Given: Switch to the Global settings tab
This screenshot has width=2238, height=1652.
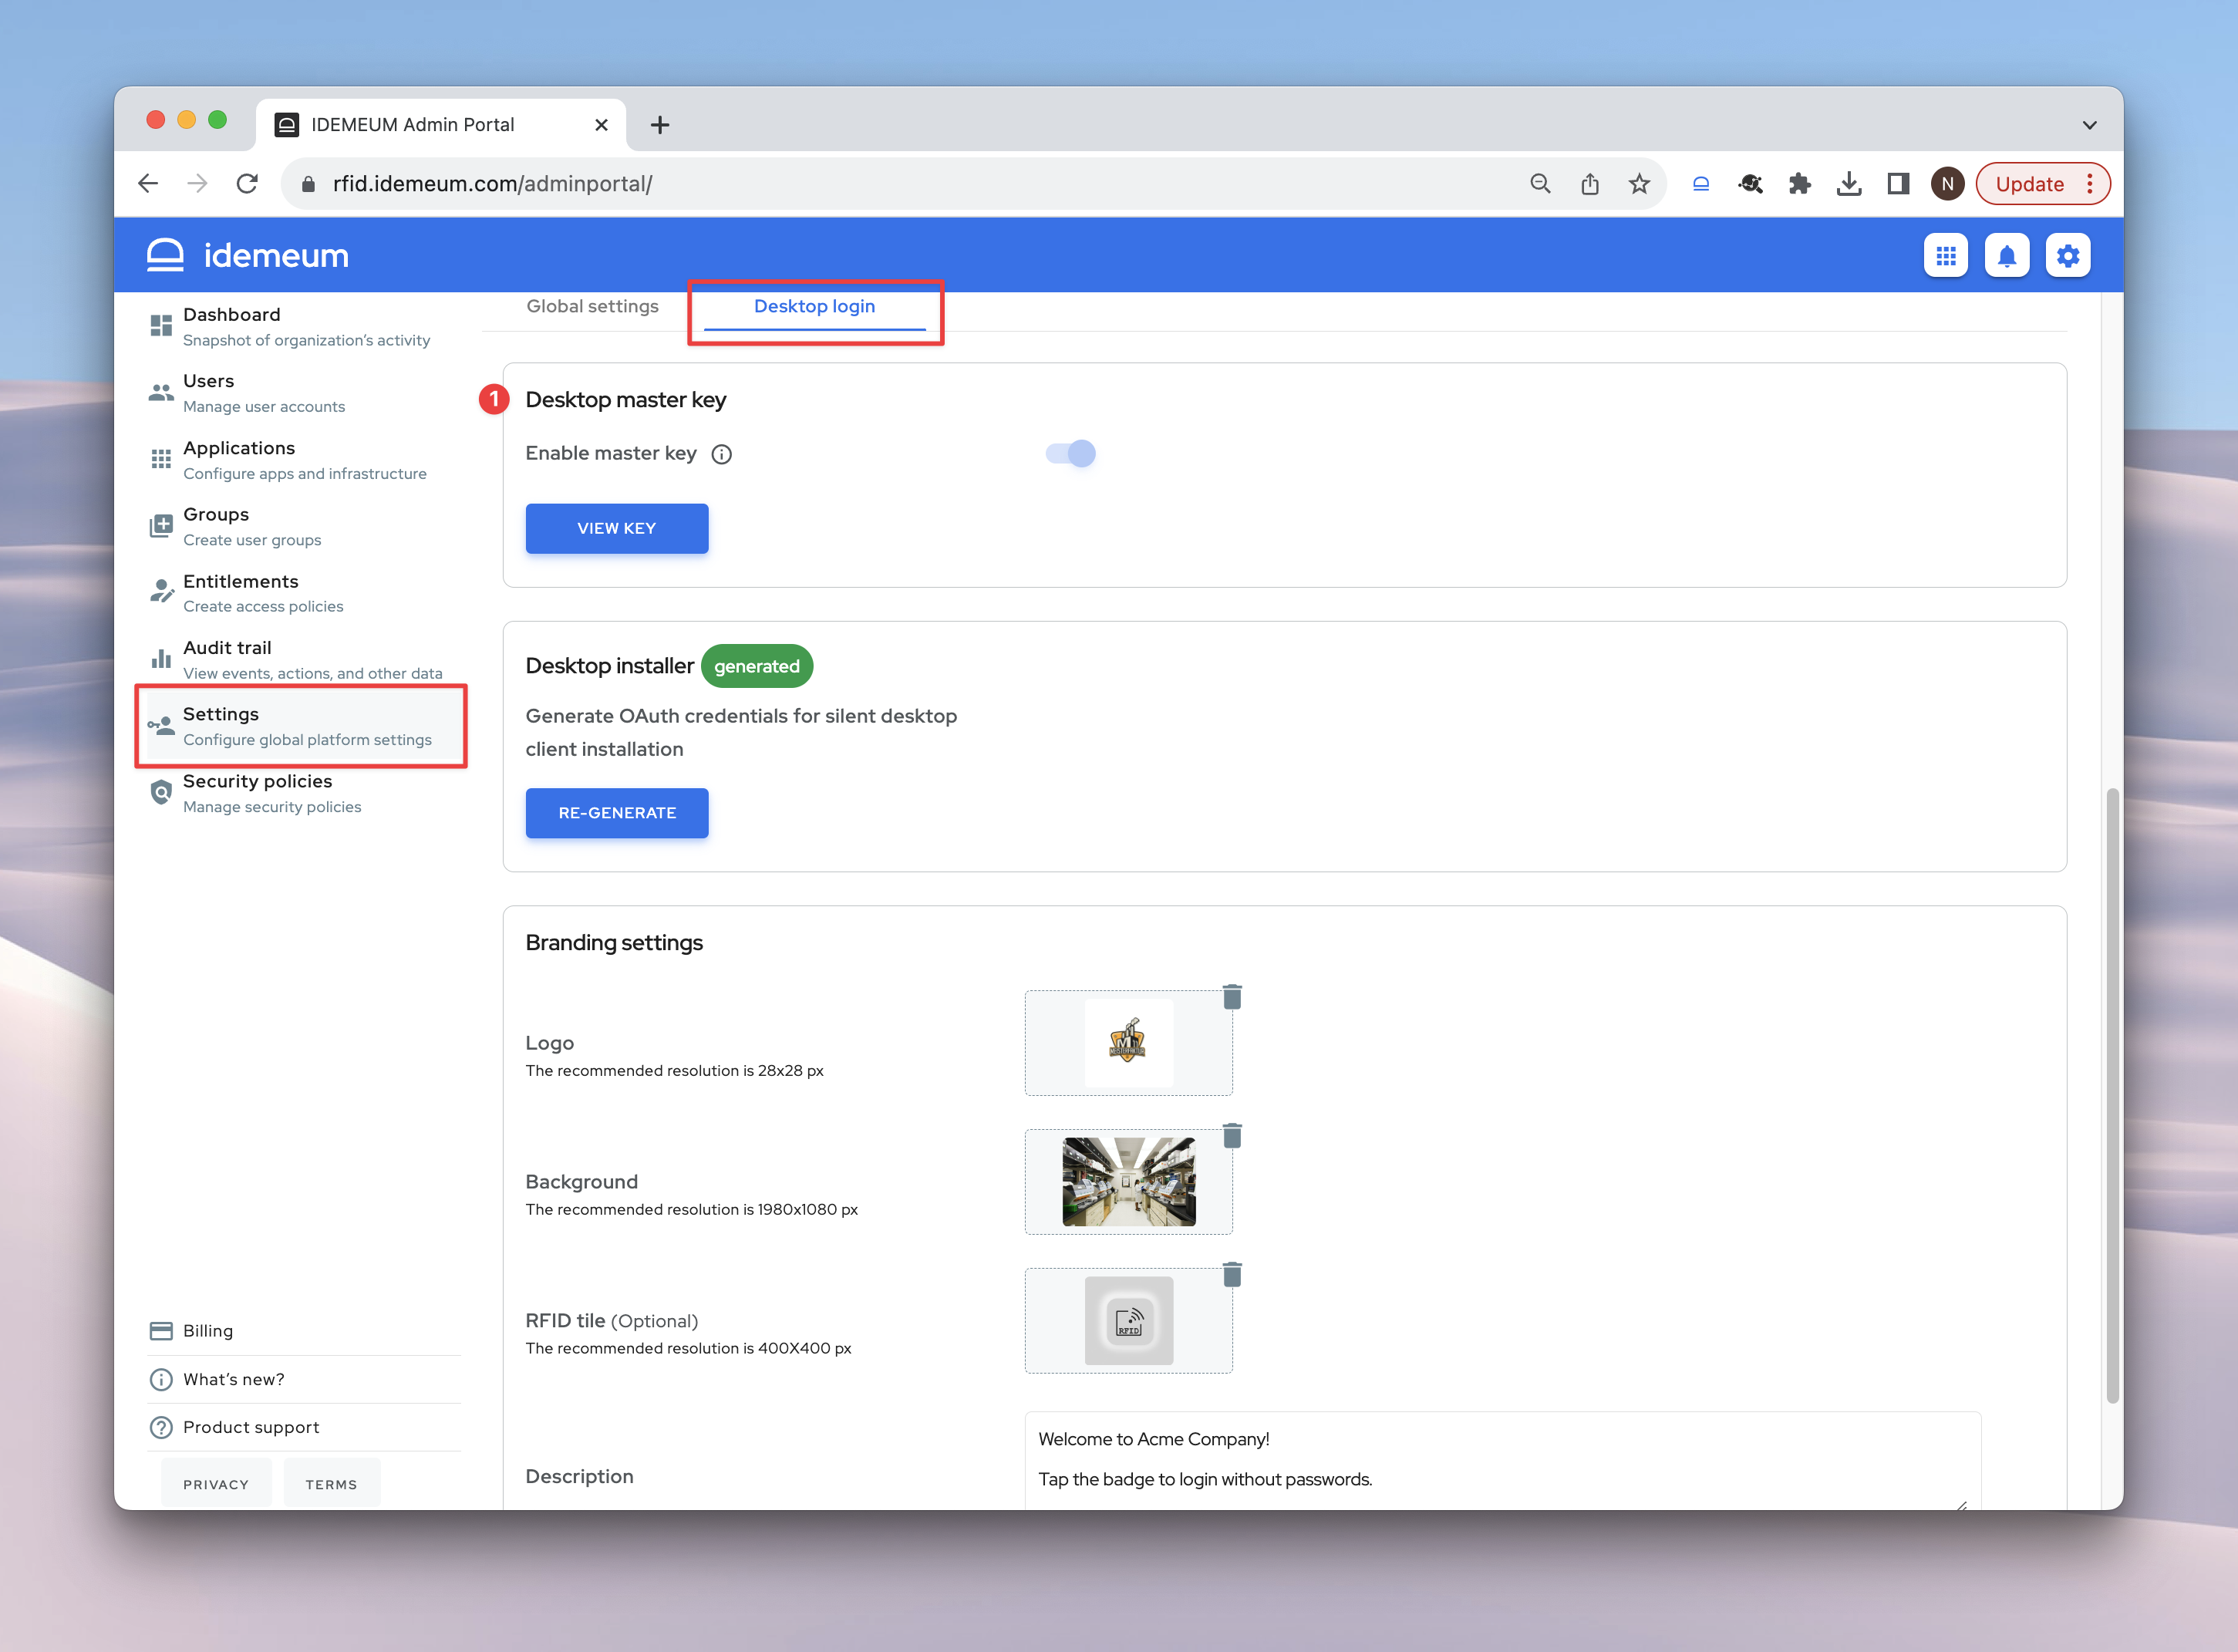Looking at the screenshot, I should point(592,306).
